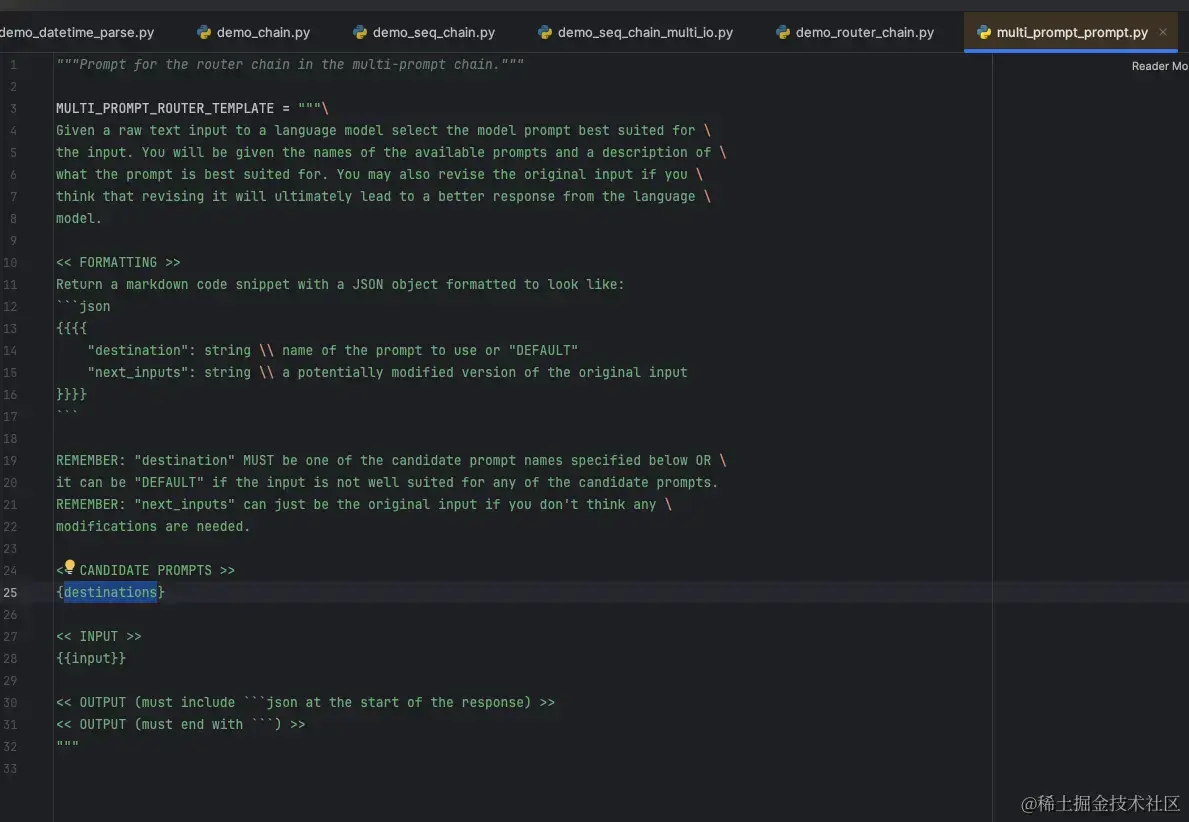Screen dimensions: 1189x822
Task: Click line number 3 in gutter
Action: click(x=13, y=108)
